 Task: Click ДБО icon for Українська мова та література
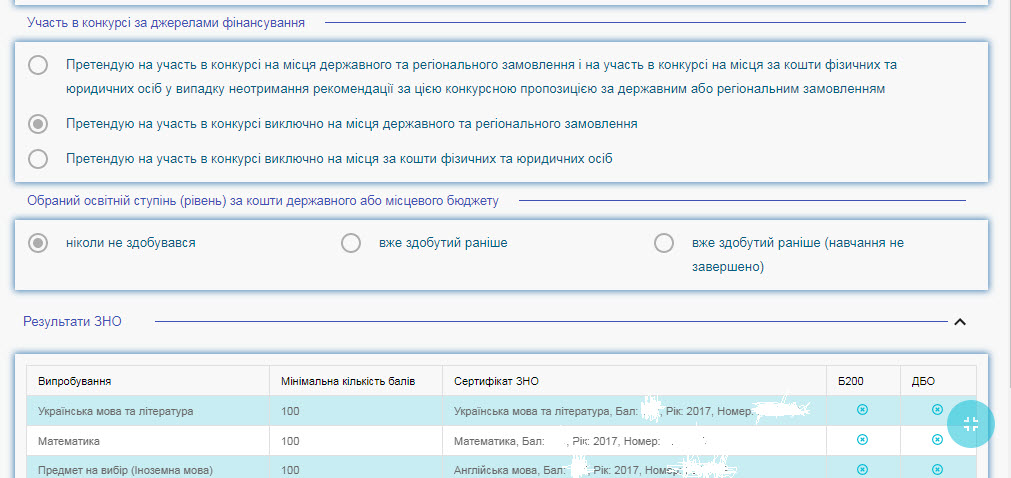click(x=937, y=410)
